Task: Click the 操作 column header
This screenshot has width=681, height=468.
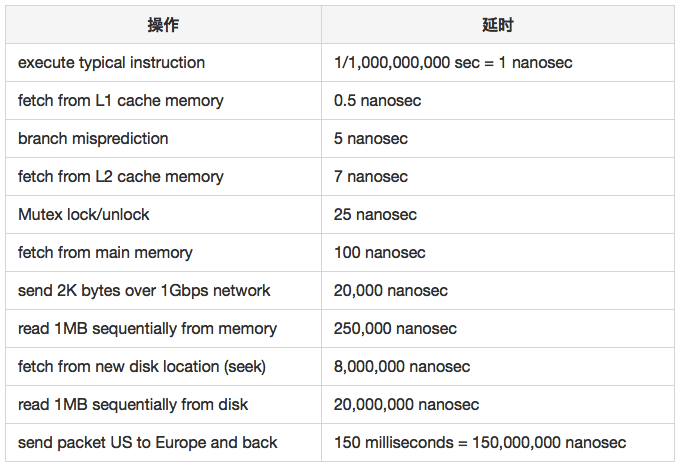Action: pos(163,25)
